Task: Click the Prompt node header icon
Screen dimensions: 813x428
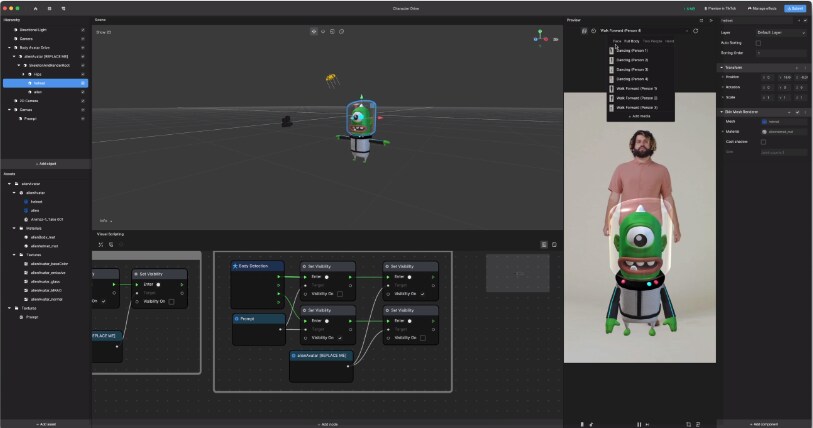Action: click(x=236, y=319)
